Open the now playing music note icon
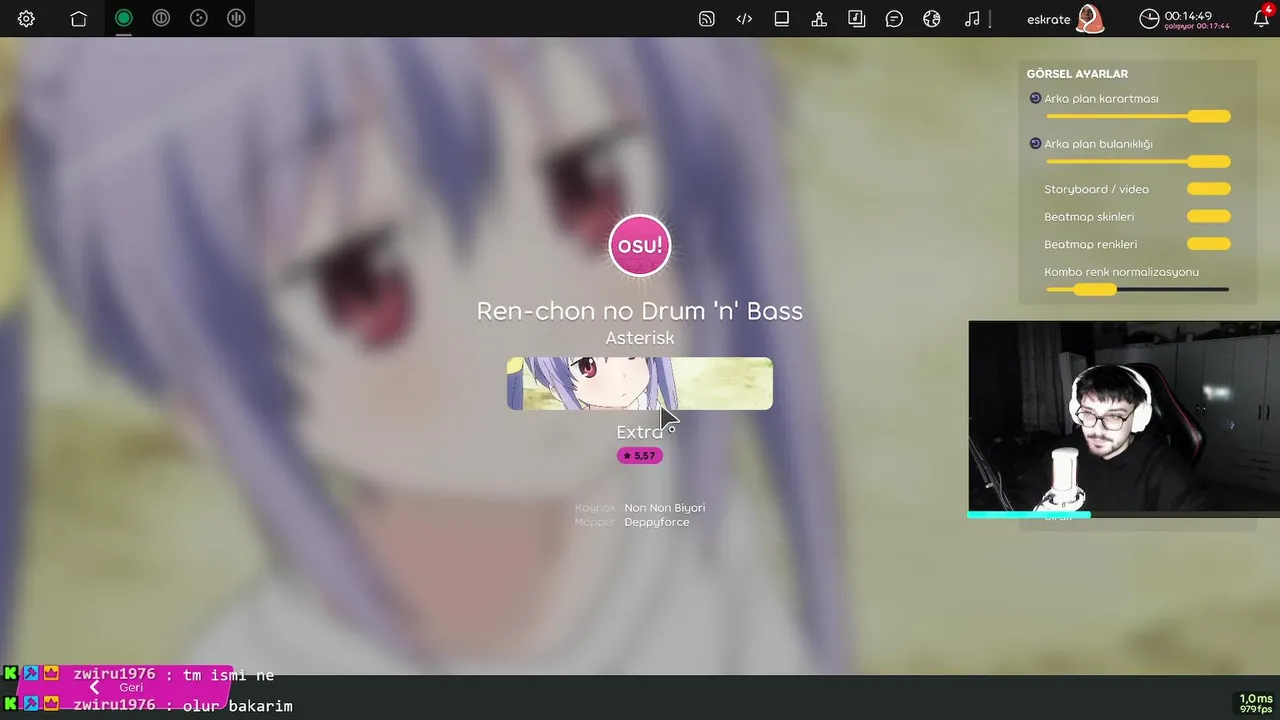 (x=972, y=19)
